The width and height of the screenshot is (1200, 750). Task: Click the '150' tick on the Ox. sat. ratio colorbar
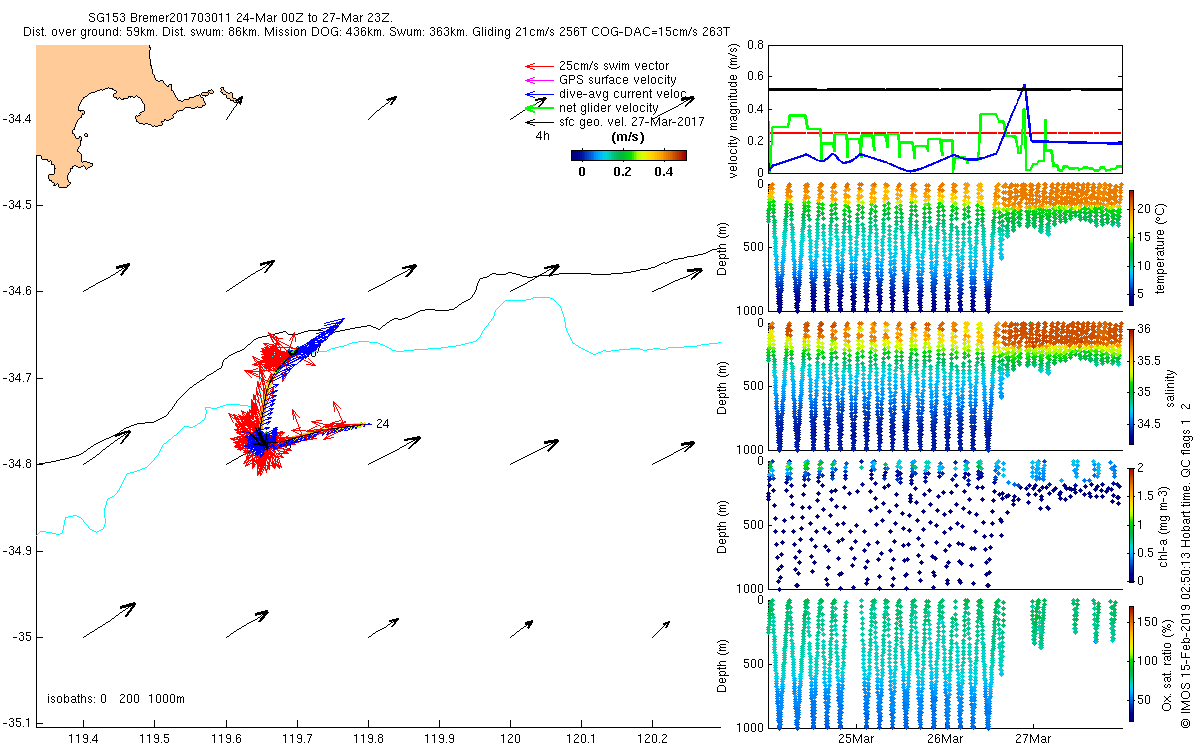[1150, 622]
